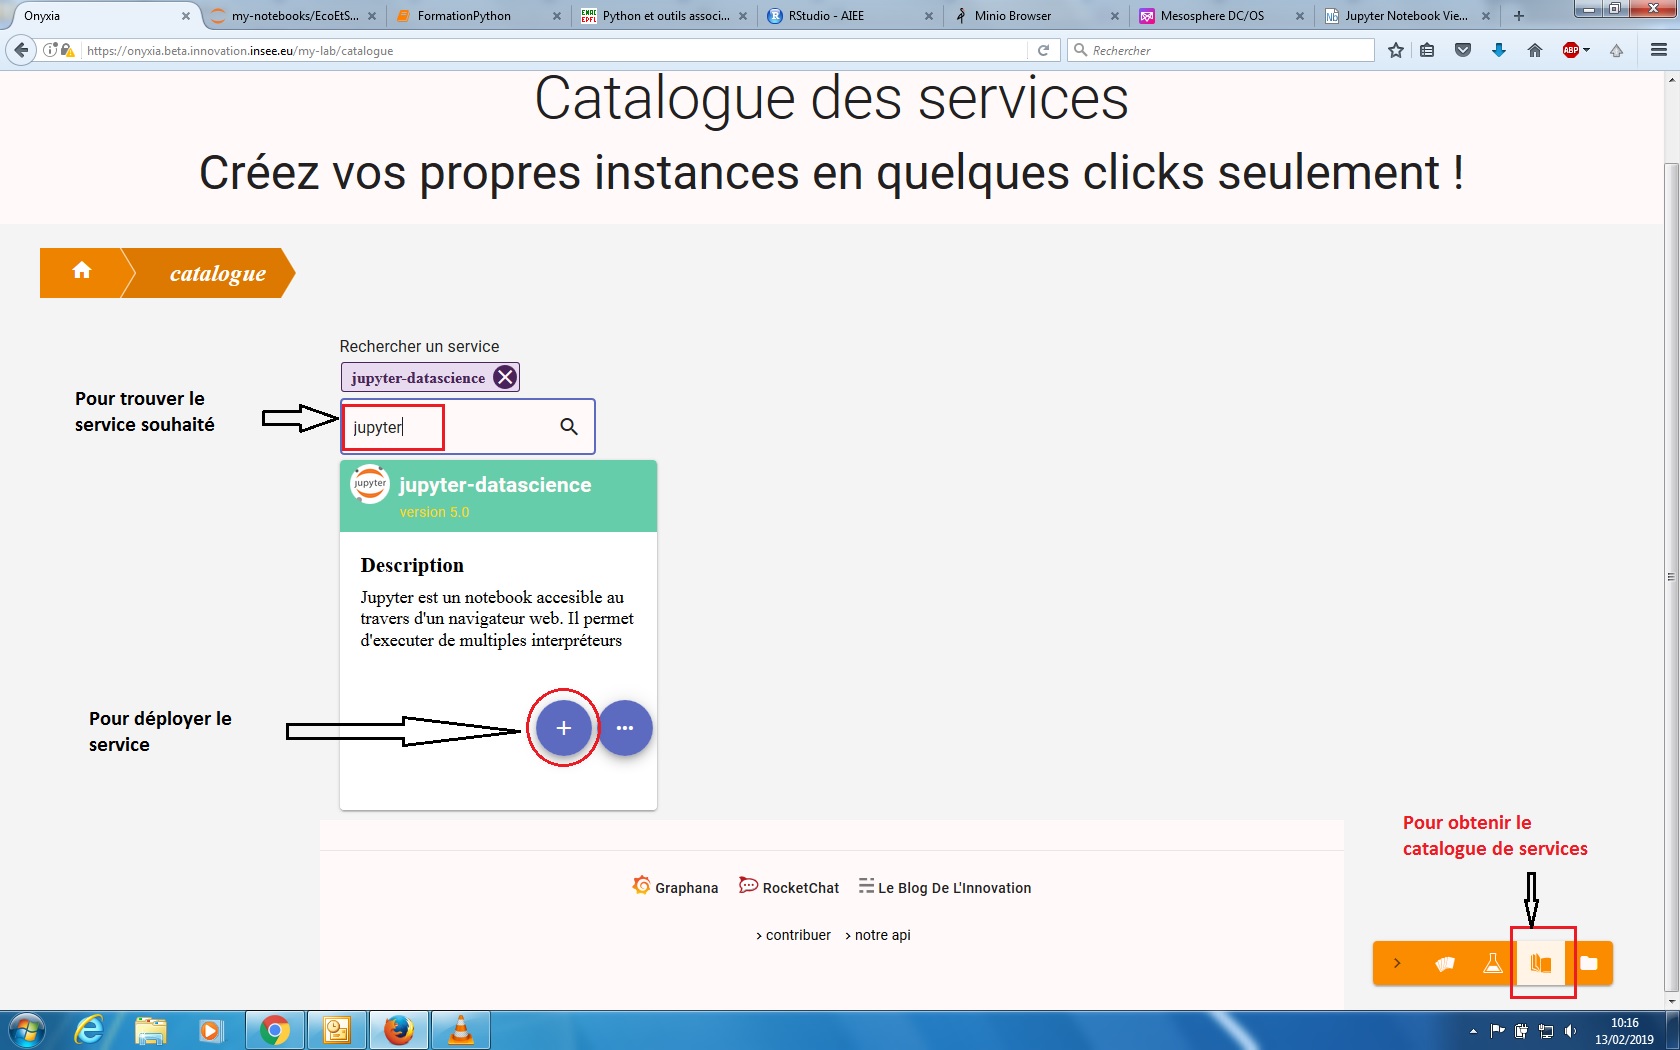Open Windows Explorer from taskbar

(150, 1030)
